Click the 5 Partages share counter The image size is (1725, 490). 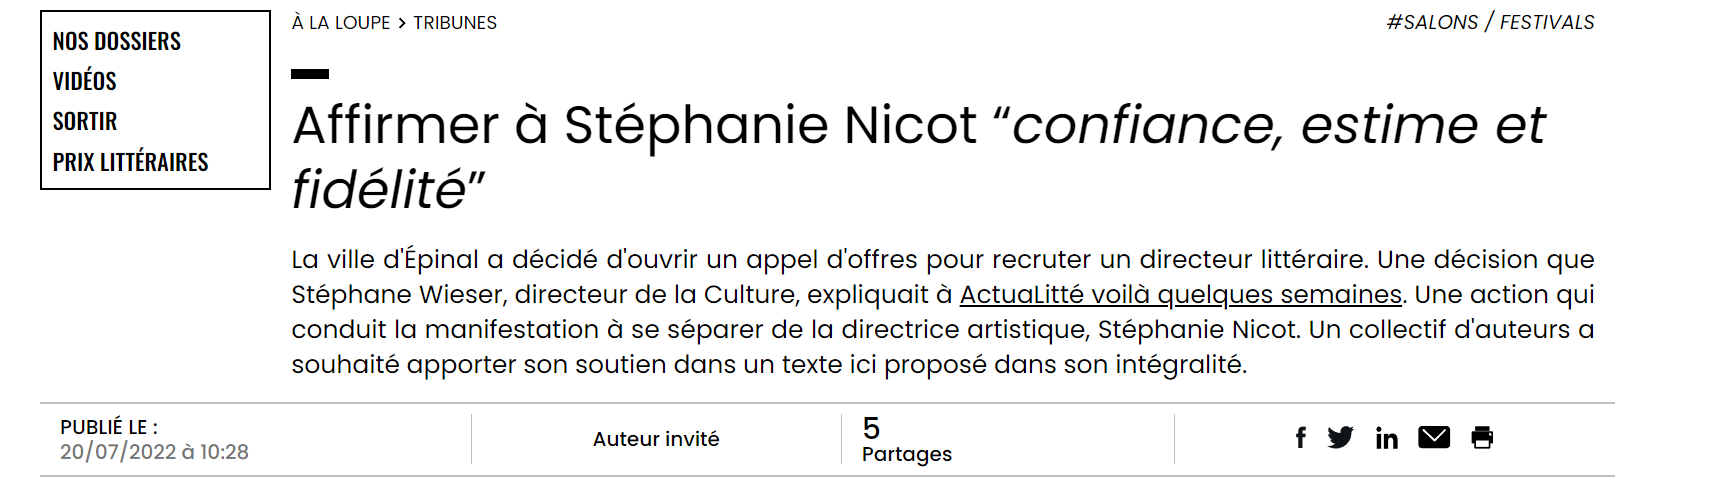click(x=907, y=440)
